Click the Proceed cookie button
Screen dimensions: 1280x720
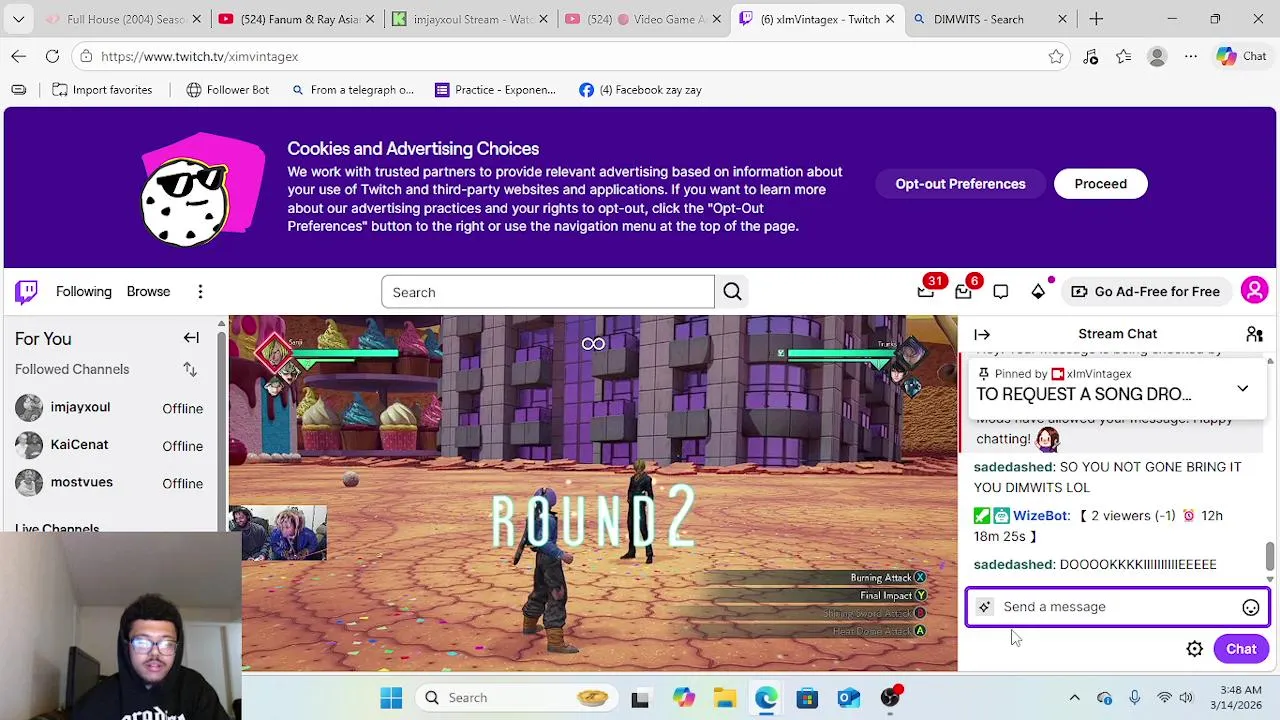(1100, 184)
